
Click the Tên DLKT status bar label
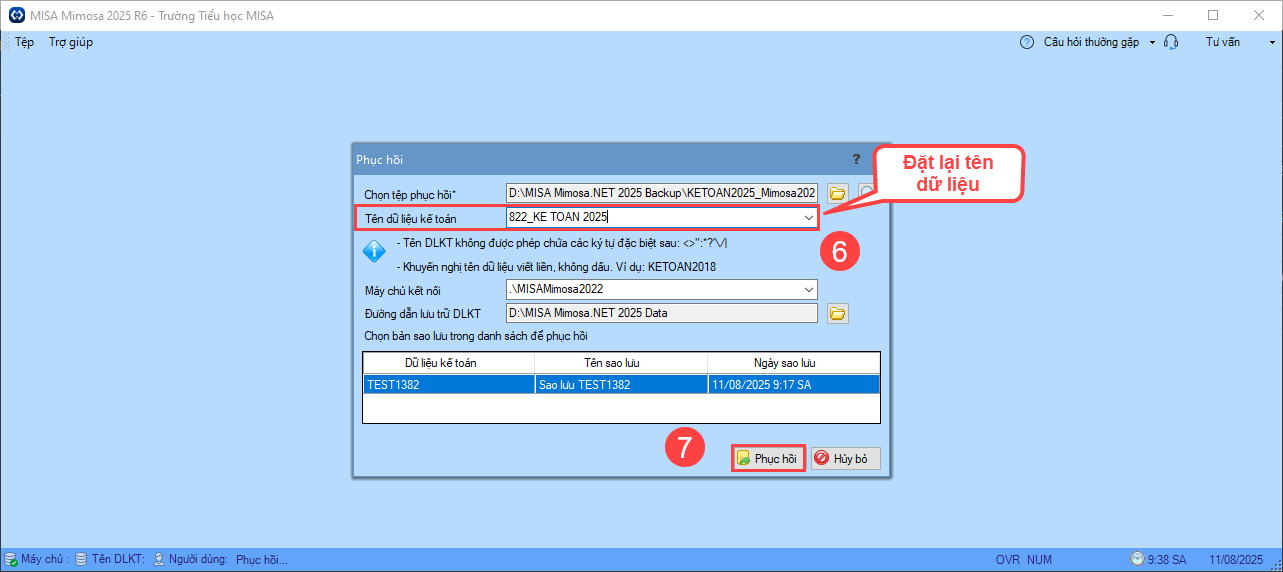118,559
